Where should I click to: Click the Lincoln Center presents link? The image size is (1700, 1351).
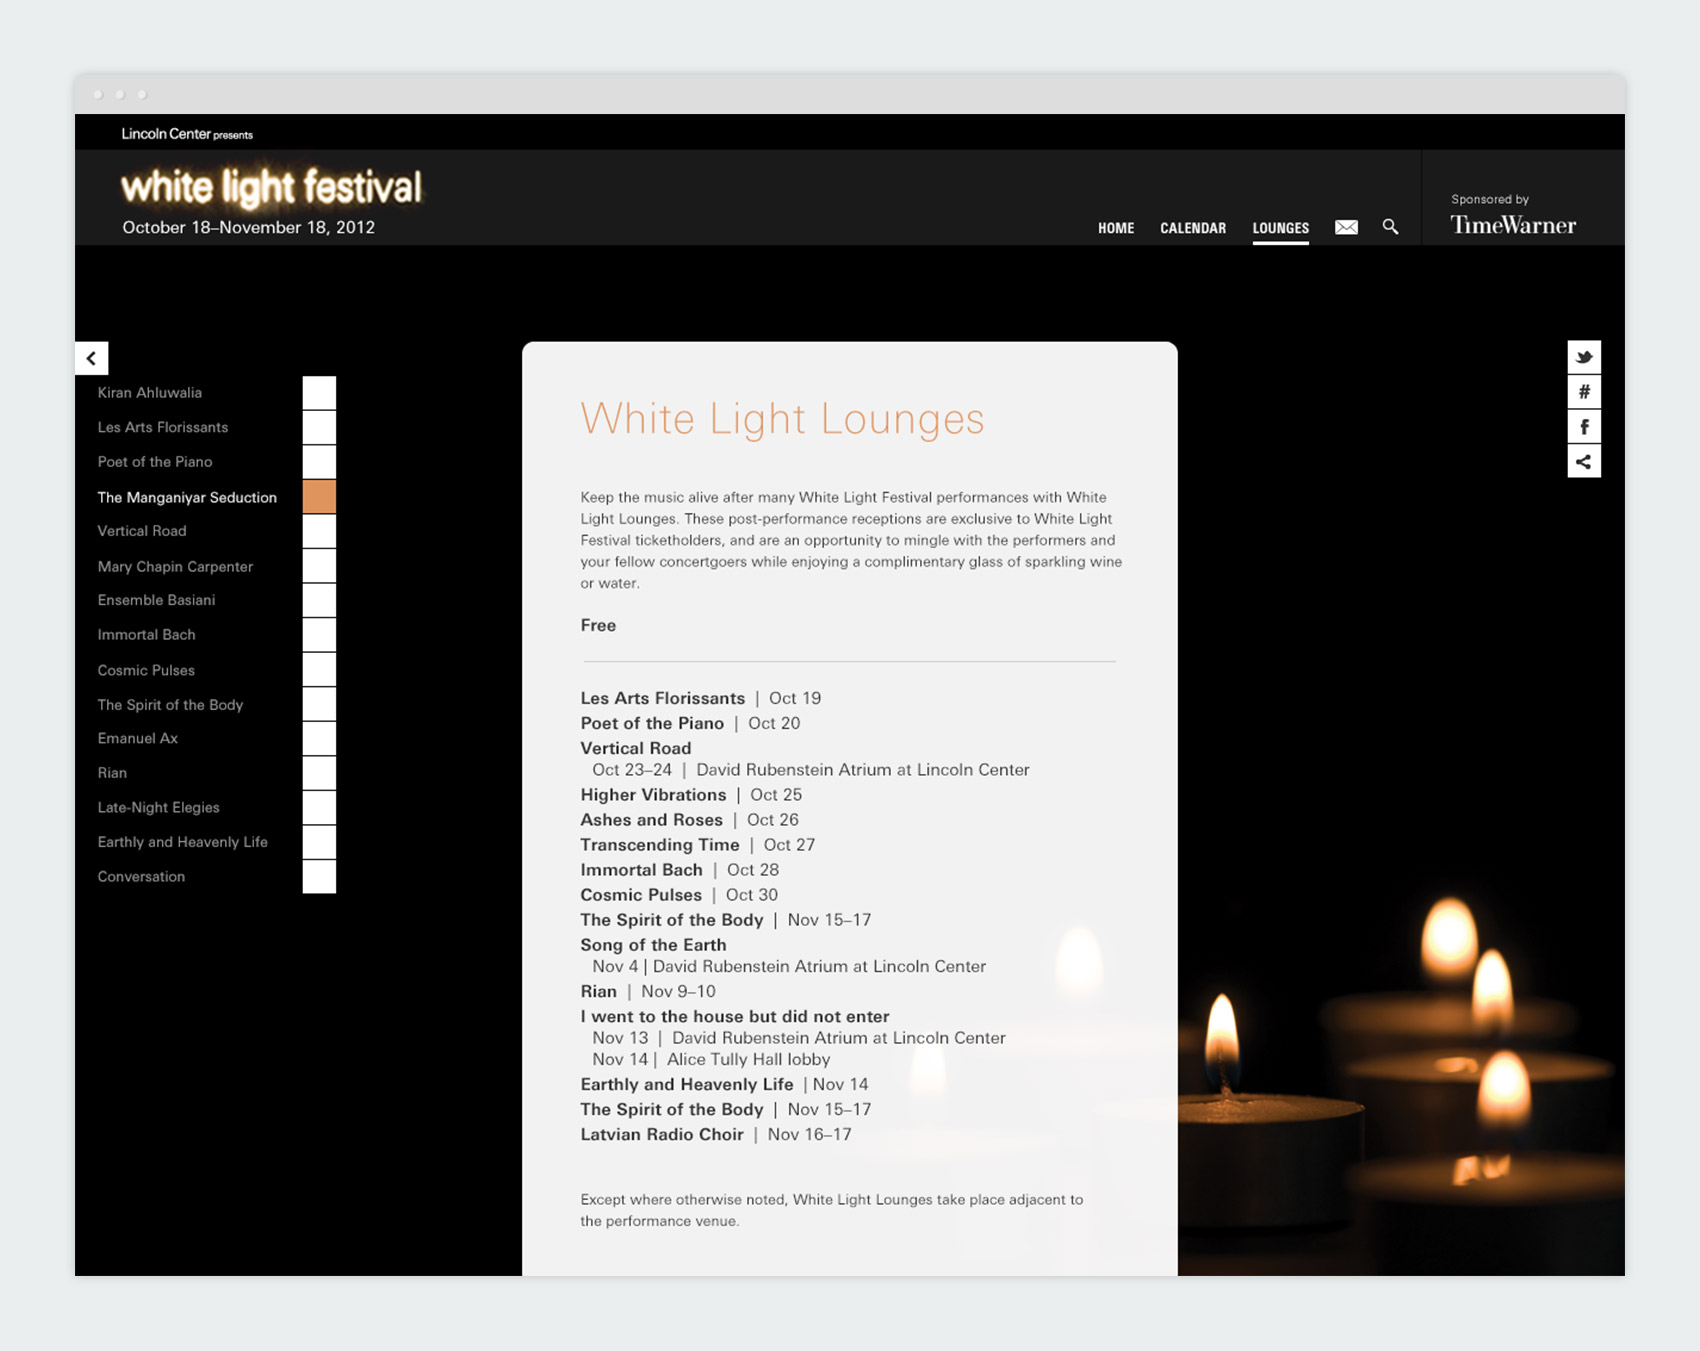click(187, 134)
